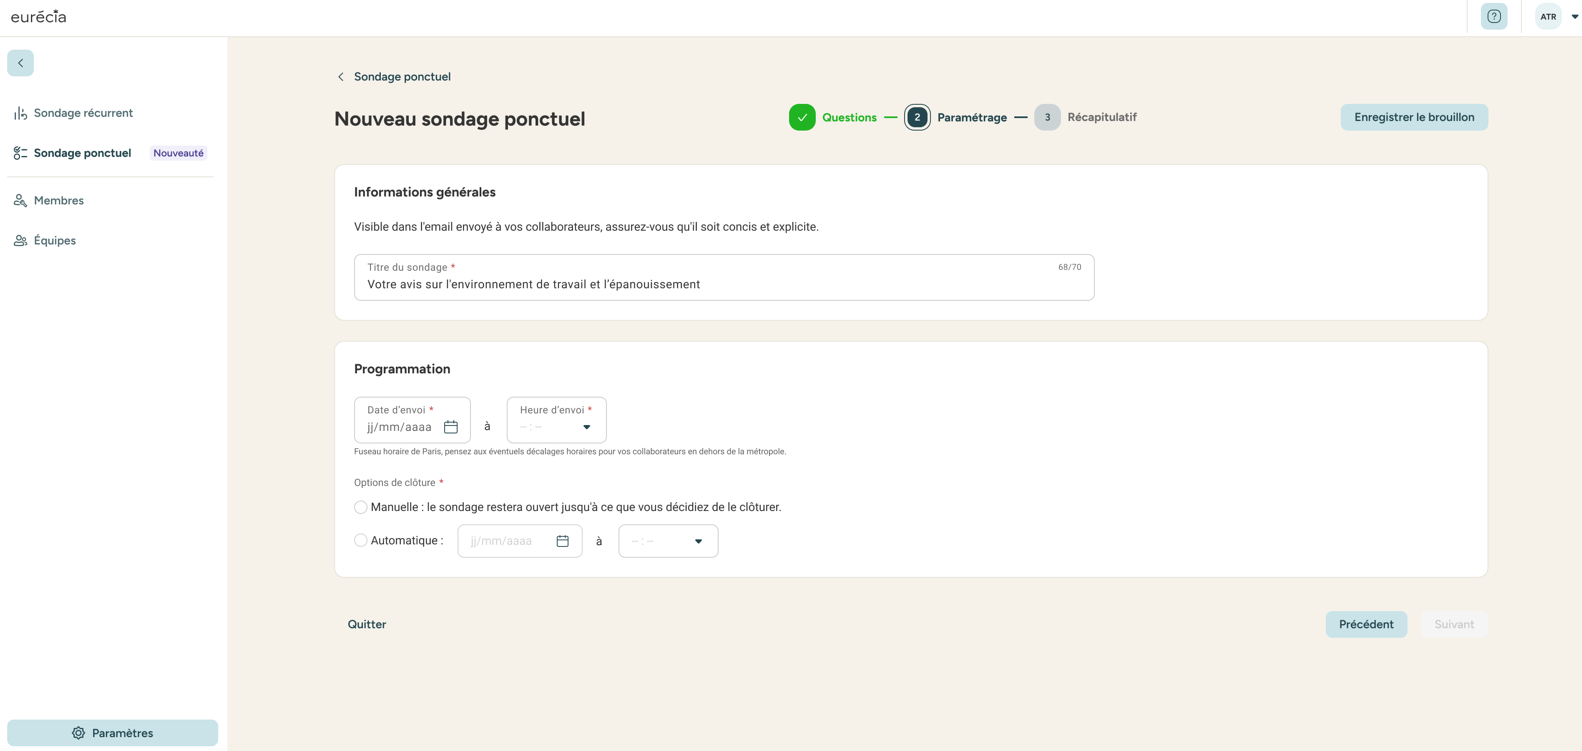The height and width of the screenshot is (751, 1582).
Task: Click the Équipes group icon
Action: point(20,241)
